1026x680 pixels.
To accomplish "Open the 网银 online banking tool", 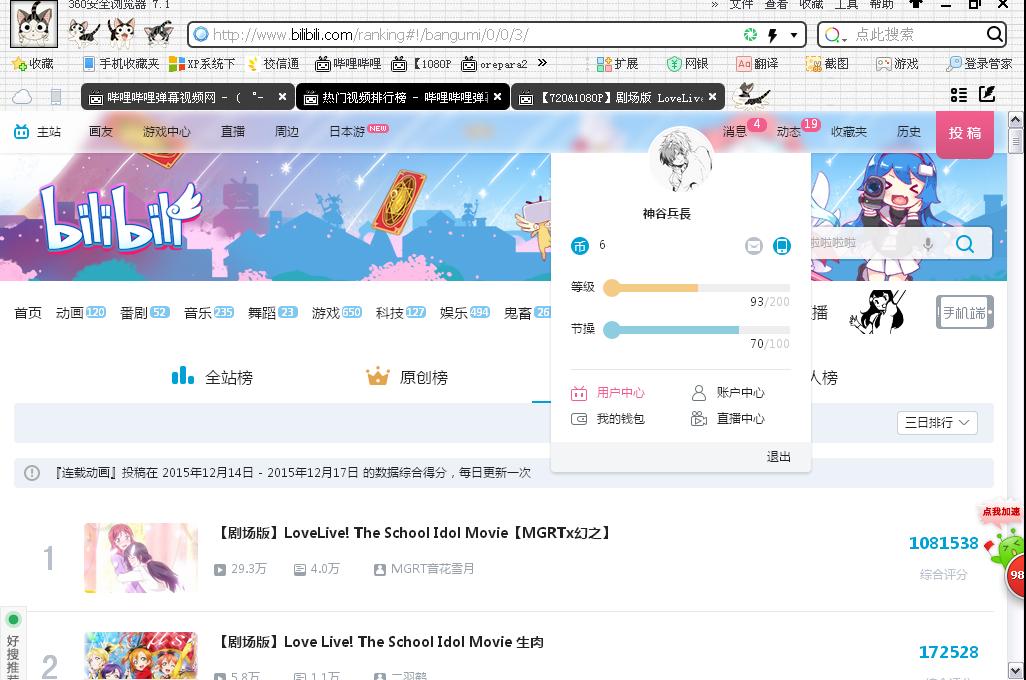I will [688, 63].
